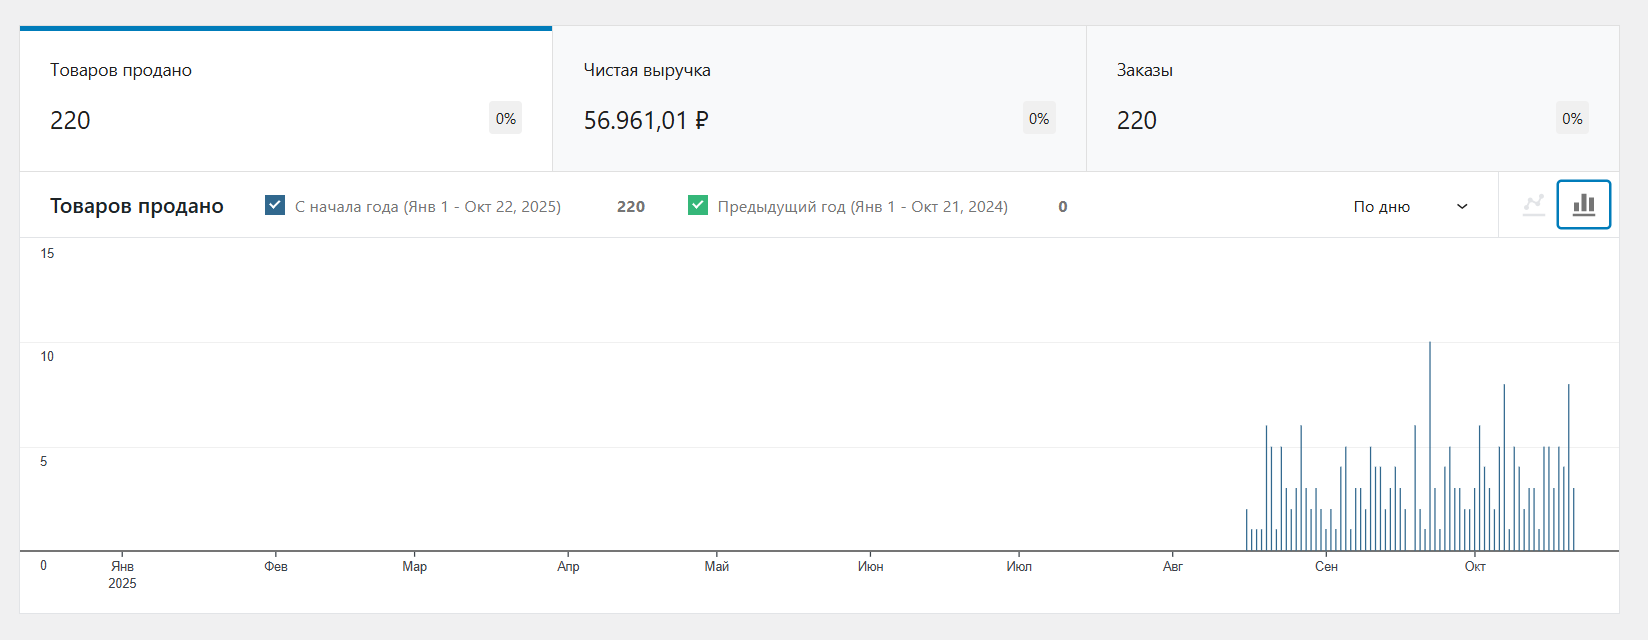Click the 'Авг' month axis label

pos(1173,567)
